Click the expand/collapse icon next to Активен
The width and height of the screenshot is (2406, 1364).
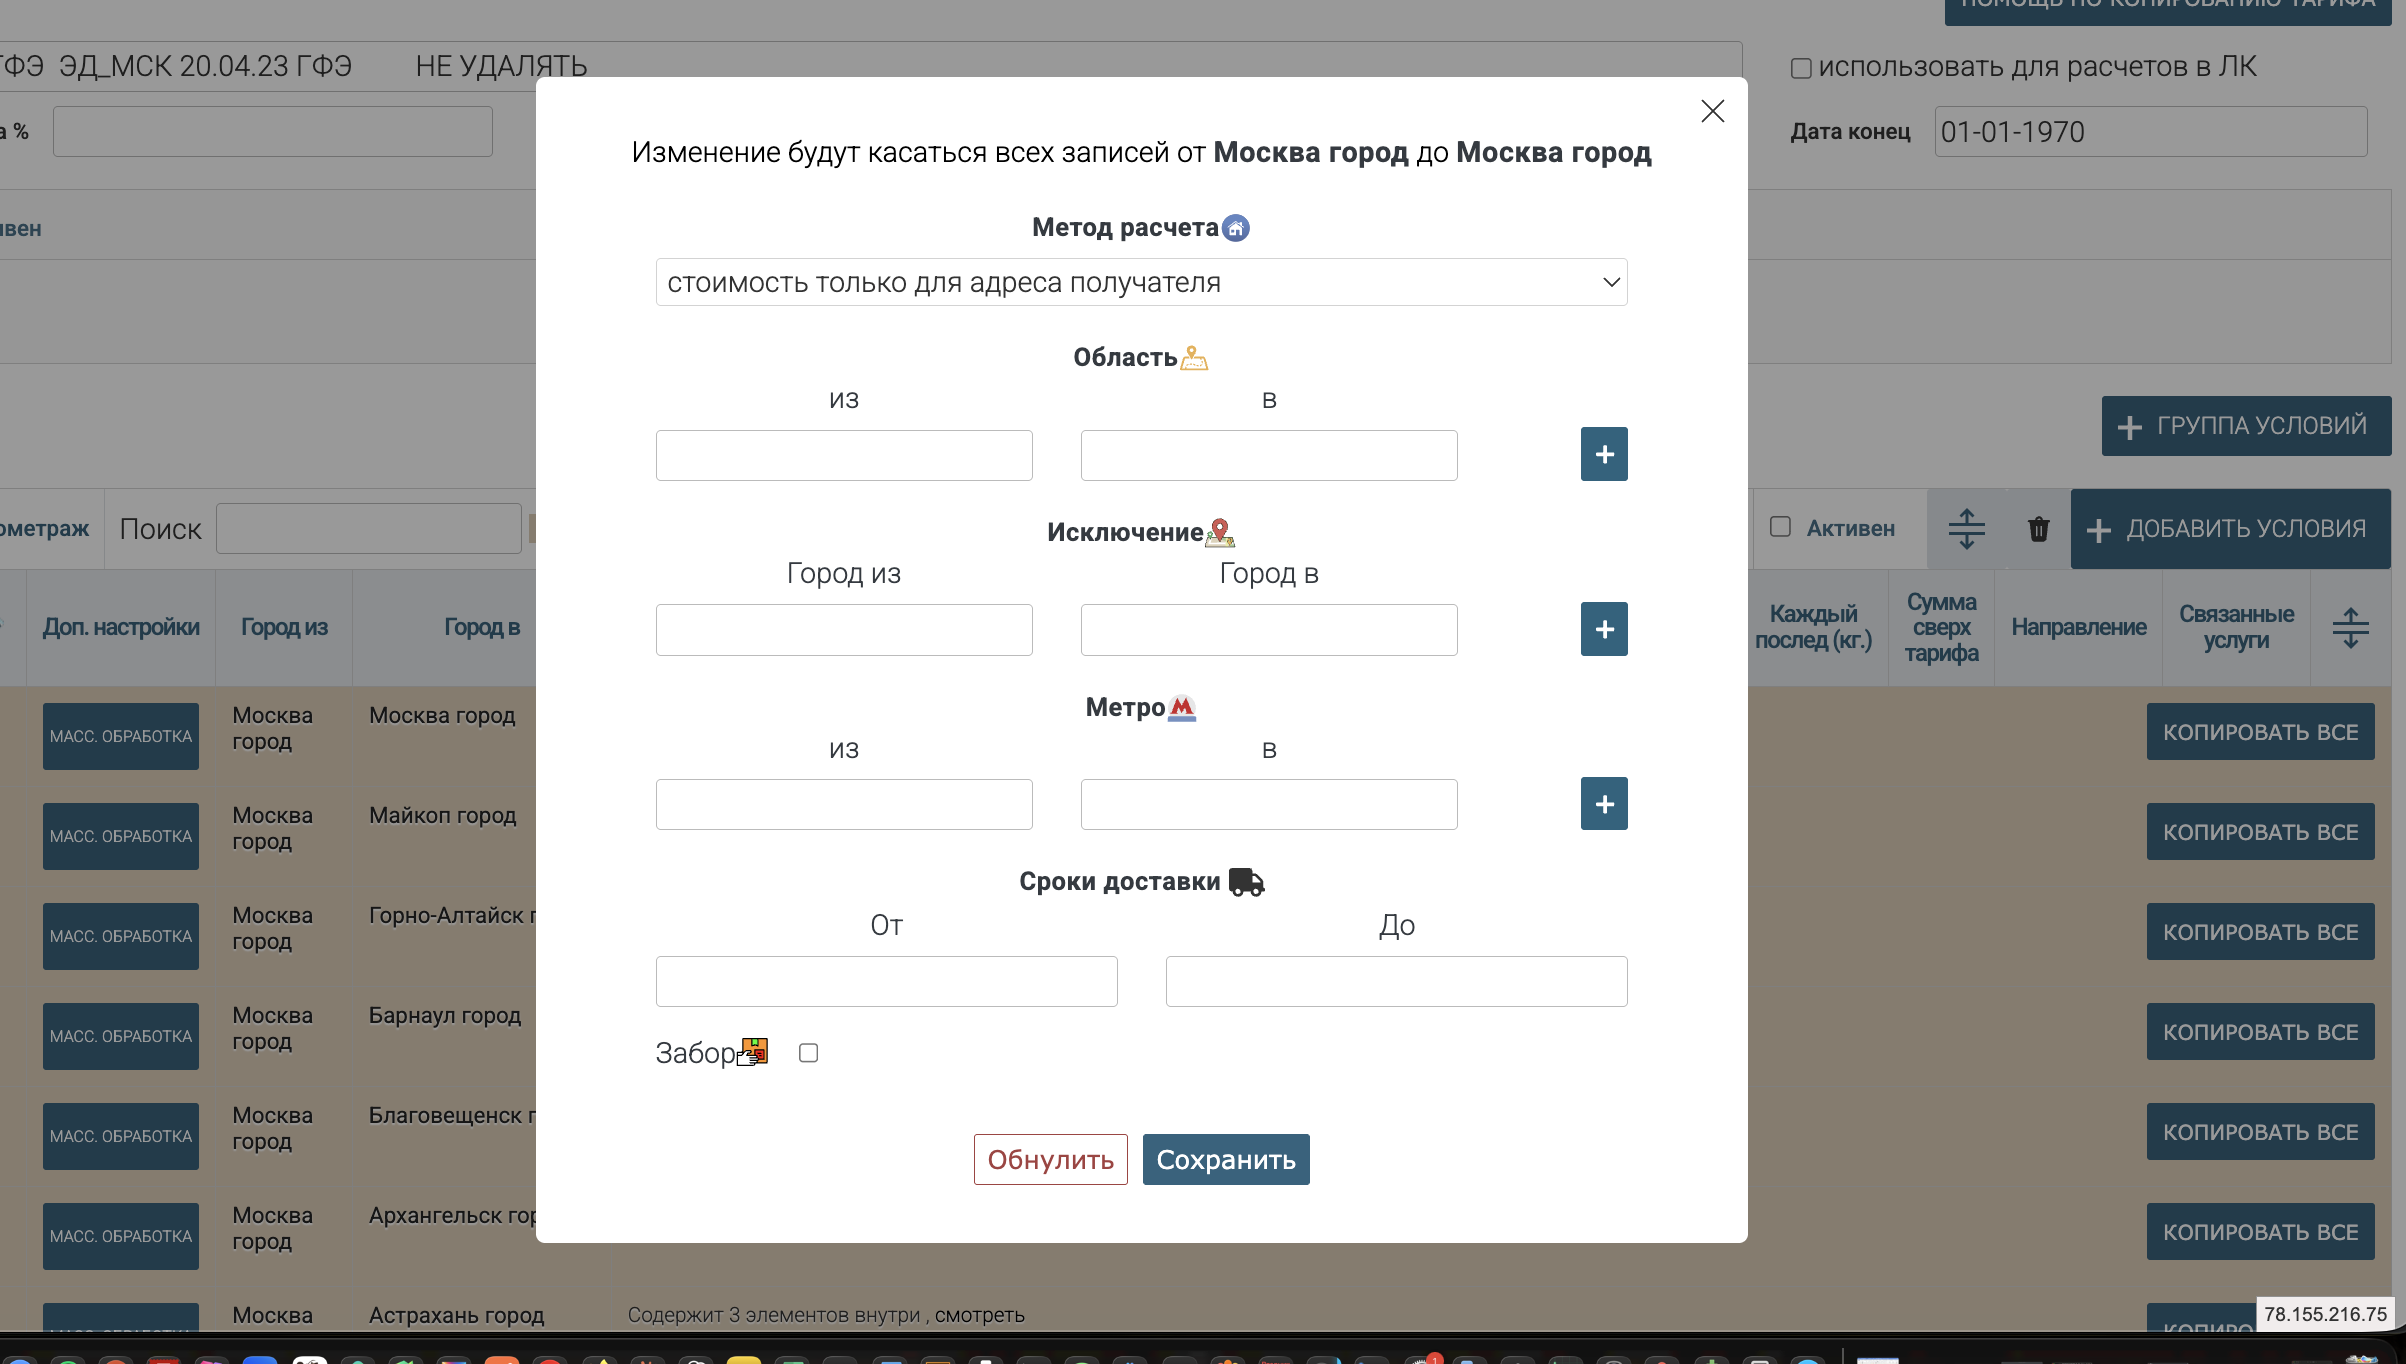click(1966, 529)
